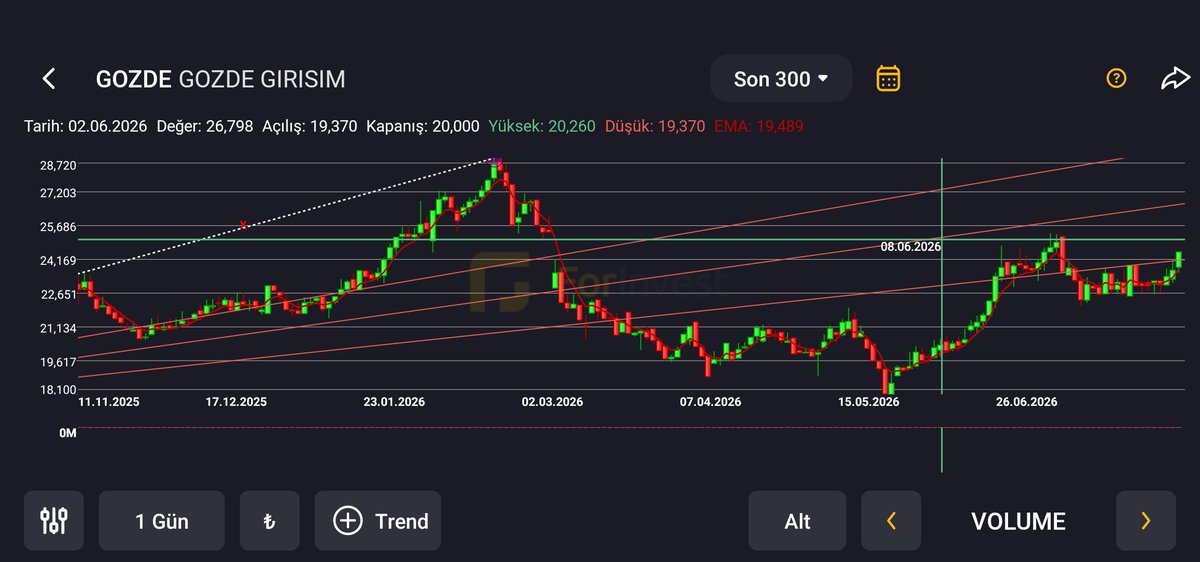Select the Açılış: 19,370 value

[310, 126]
